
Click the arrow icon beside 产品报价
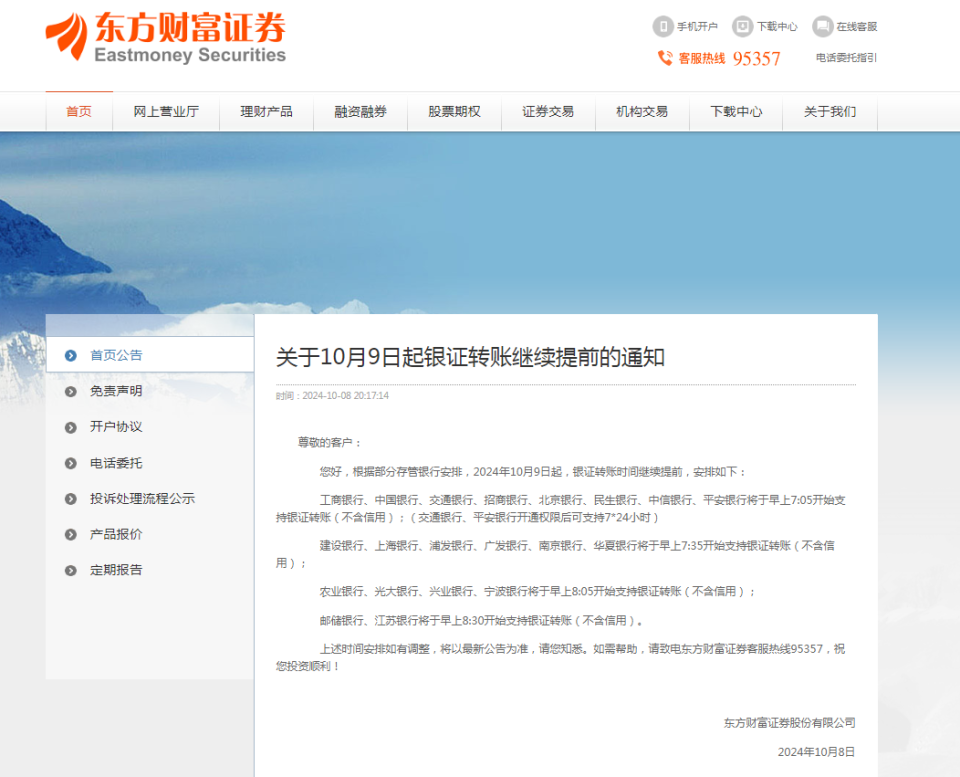(70, 534)
